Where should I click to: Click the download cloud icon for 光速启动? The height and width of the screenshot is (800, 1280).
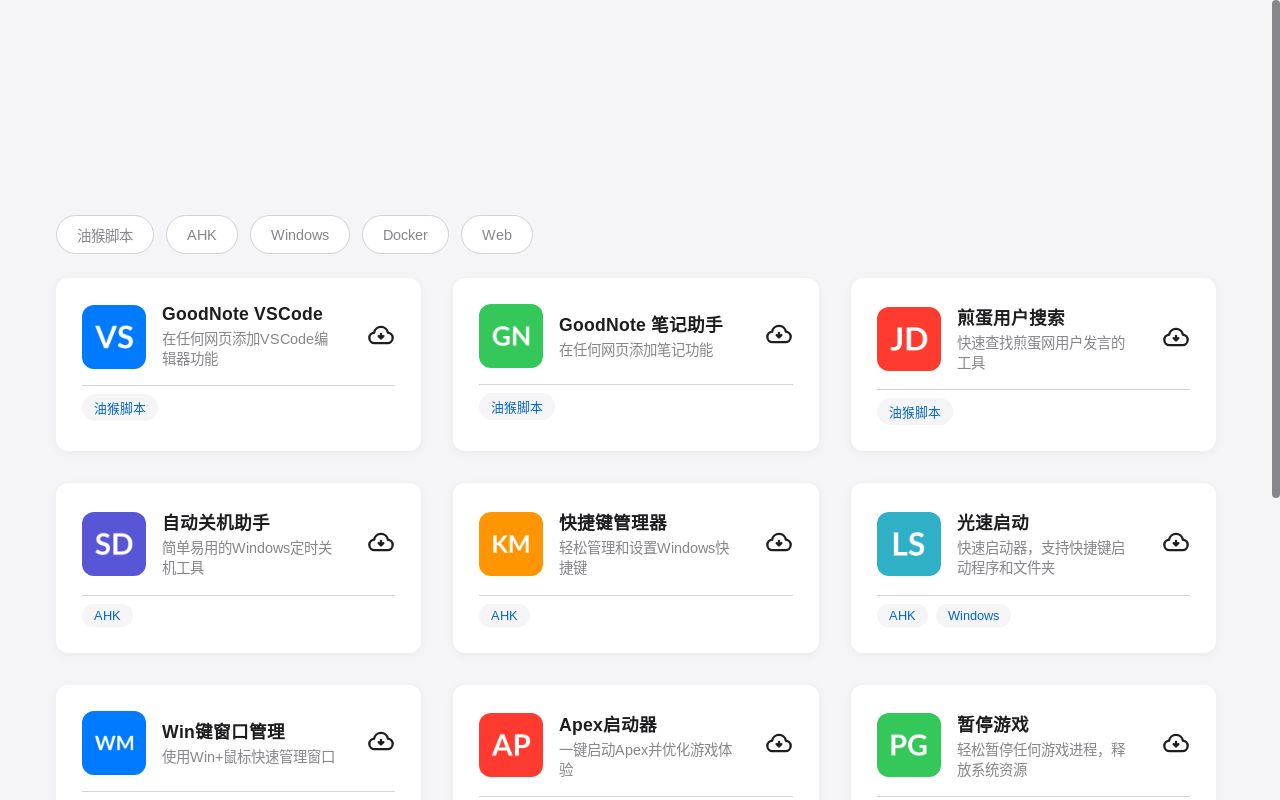tap(1176, 542)
